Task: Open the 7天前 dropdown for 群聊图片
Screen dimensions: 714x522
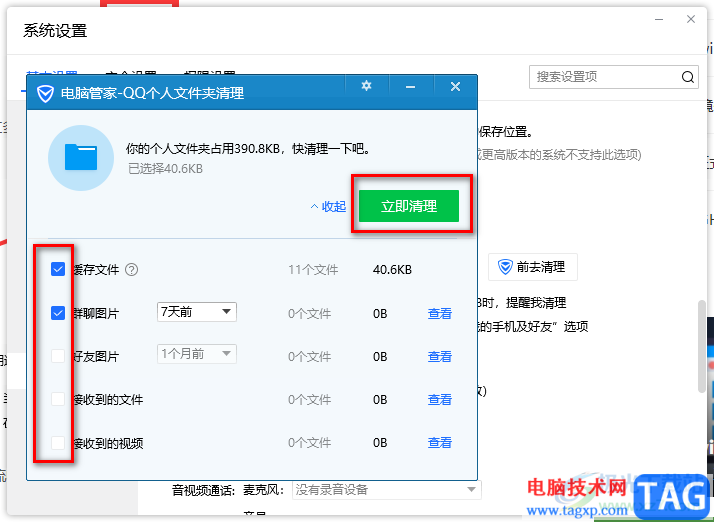Action: click(x=197, y=312)
